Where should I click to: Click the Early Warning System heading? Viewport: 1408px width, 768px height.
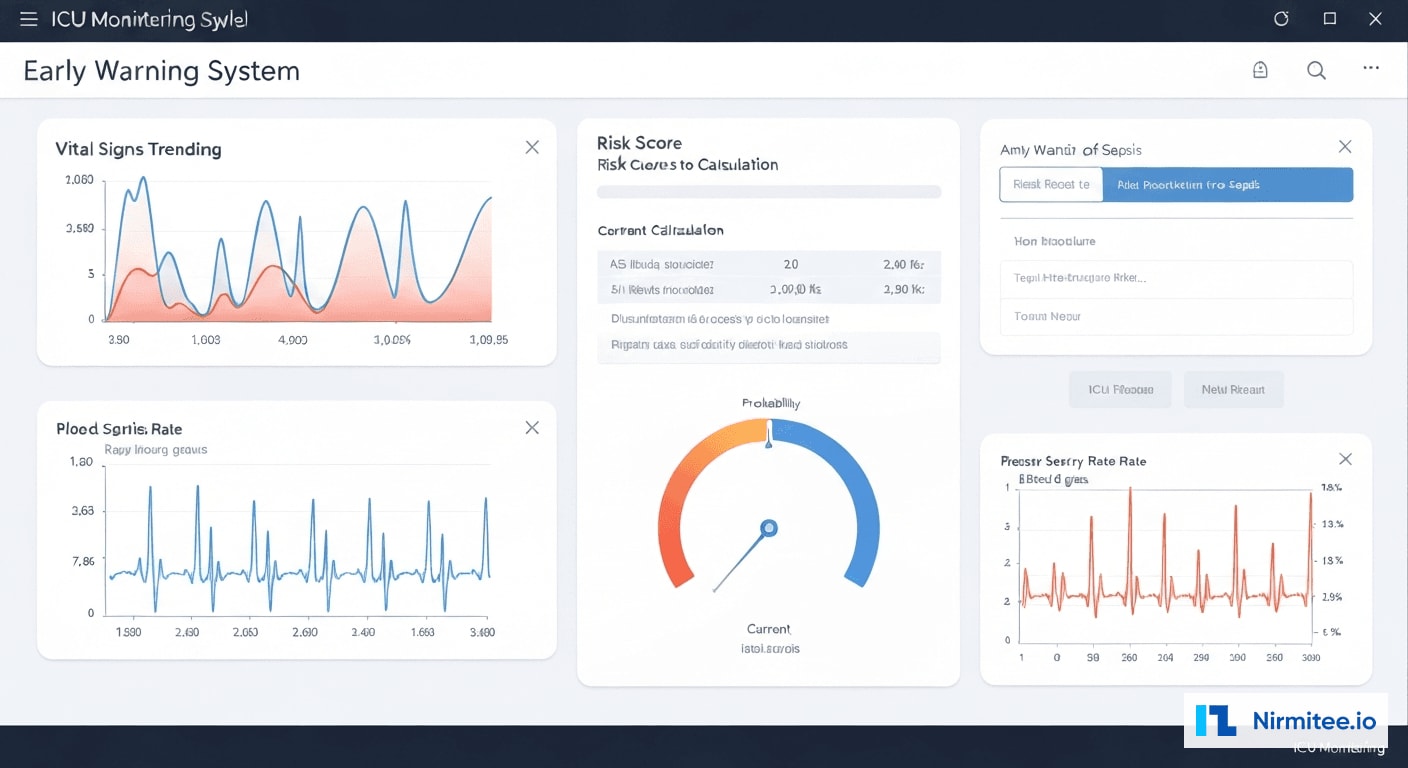(161, 71)
